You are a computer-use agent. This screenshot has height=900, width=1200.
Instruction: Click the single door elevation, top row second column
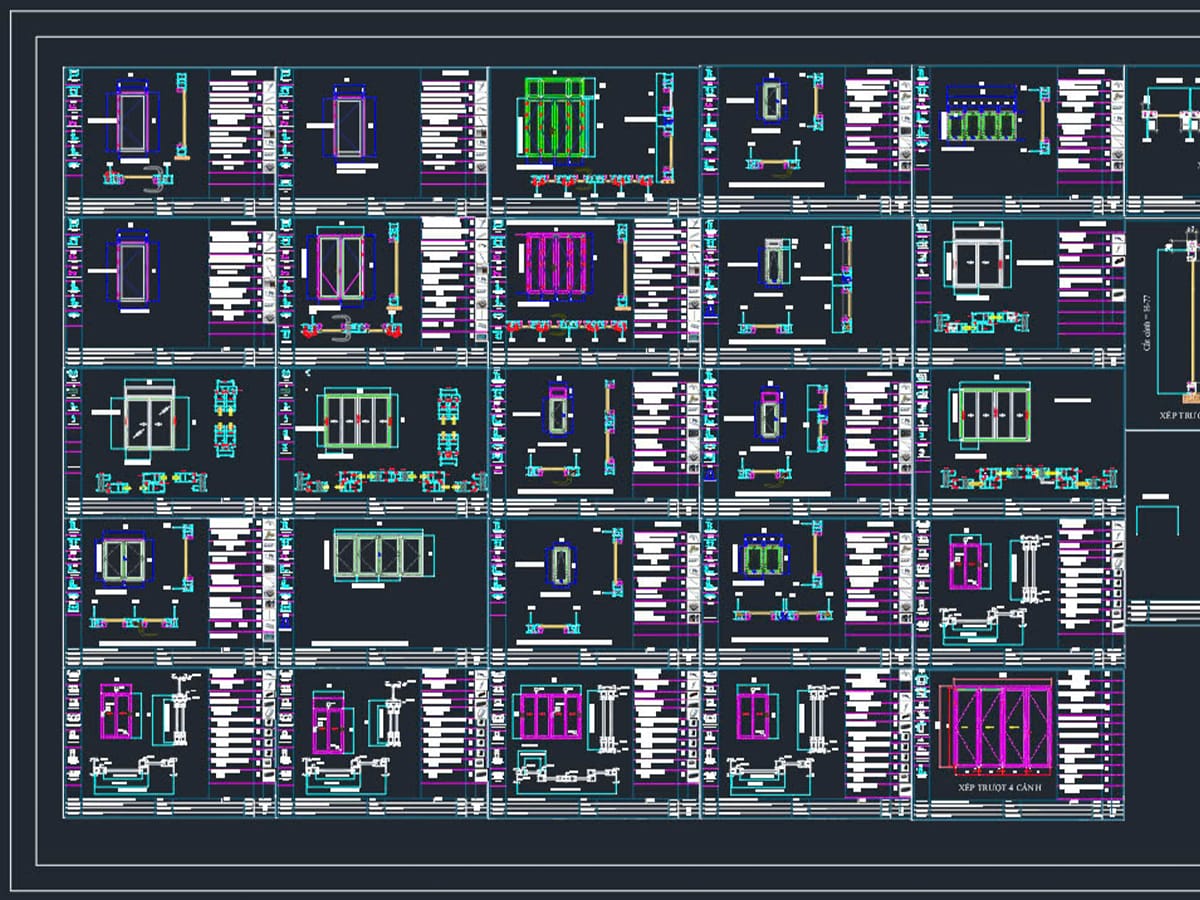[x=348, y=126]
